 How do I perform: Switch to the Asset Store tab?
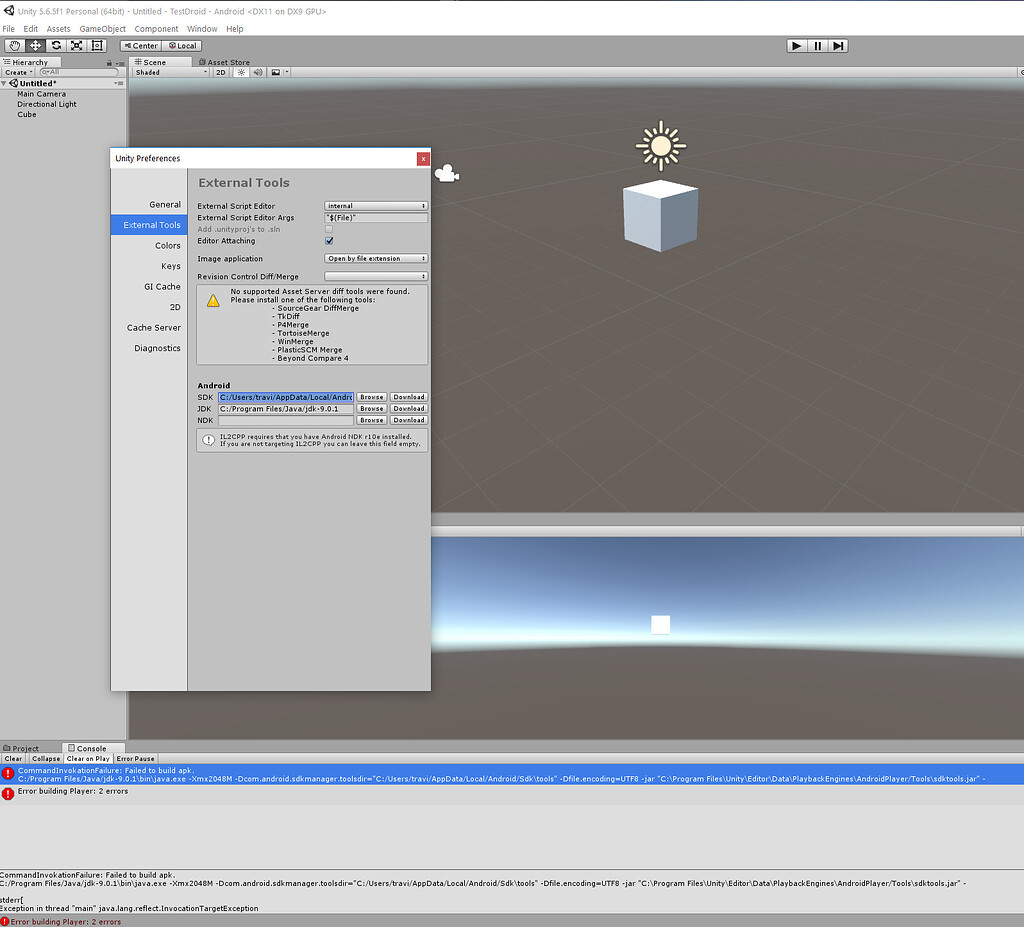pos(228,62)
